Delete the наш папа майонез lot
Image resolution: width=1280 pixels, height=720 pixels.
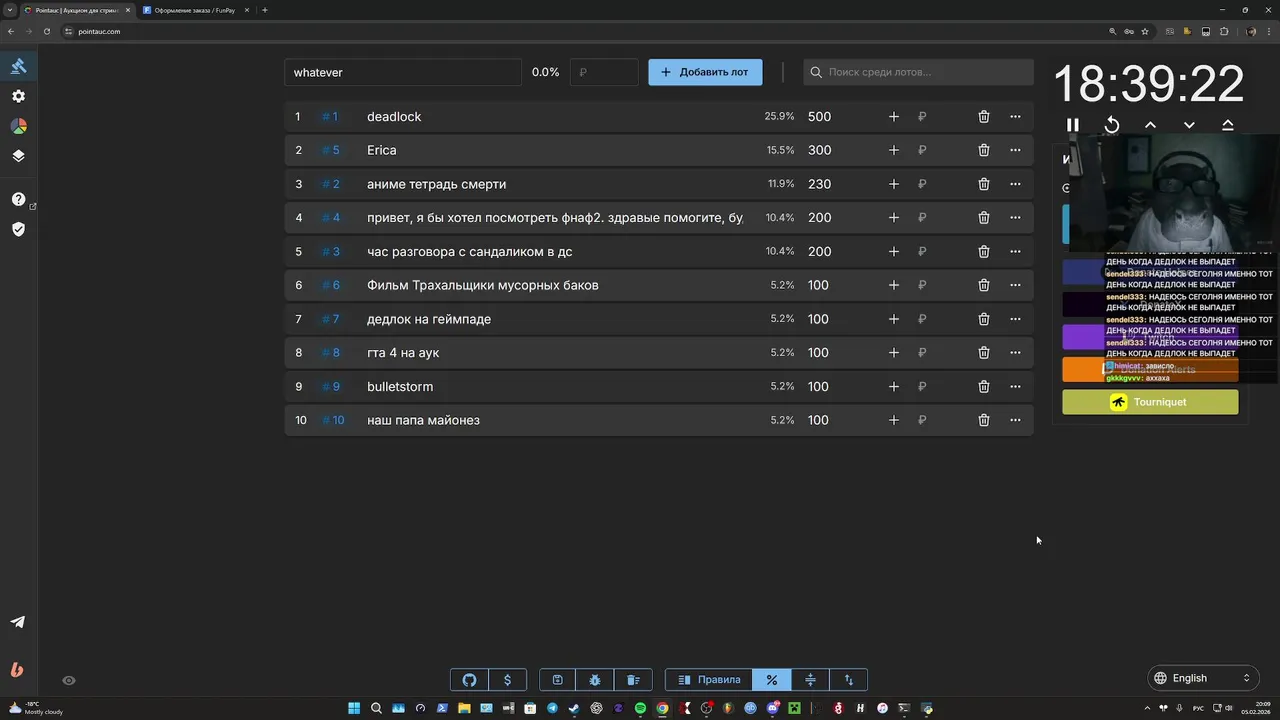(x=984, y=420)
